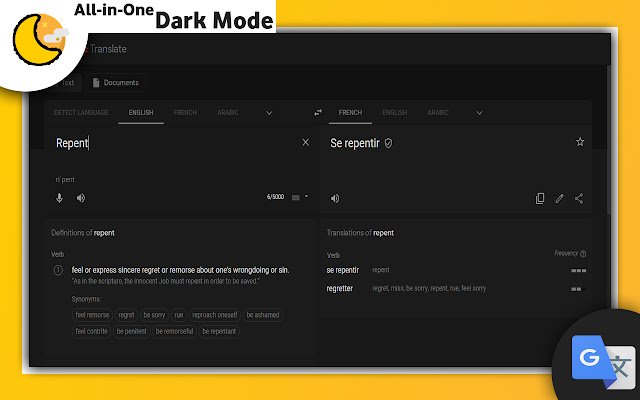This screenshot has height=400, width=640.
Task: Click the 'be sorry' synonym chip
Action: [x=154, y=315]
